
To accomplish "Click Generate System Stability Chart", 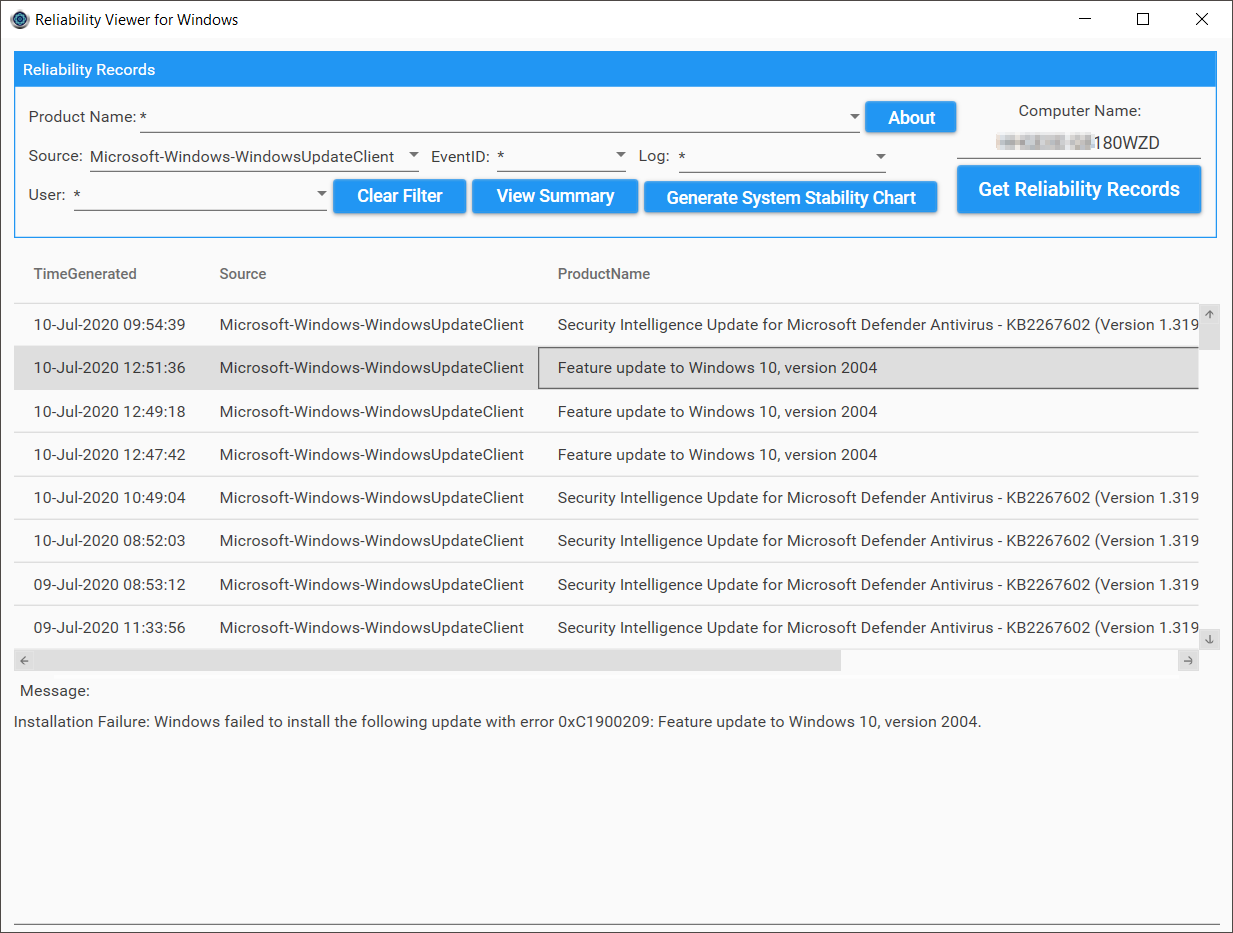I will [791, 197].
